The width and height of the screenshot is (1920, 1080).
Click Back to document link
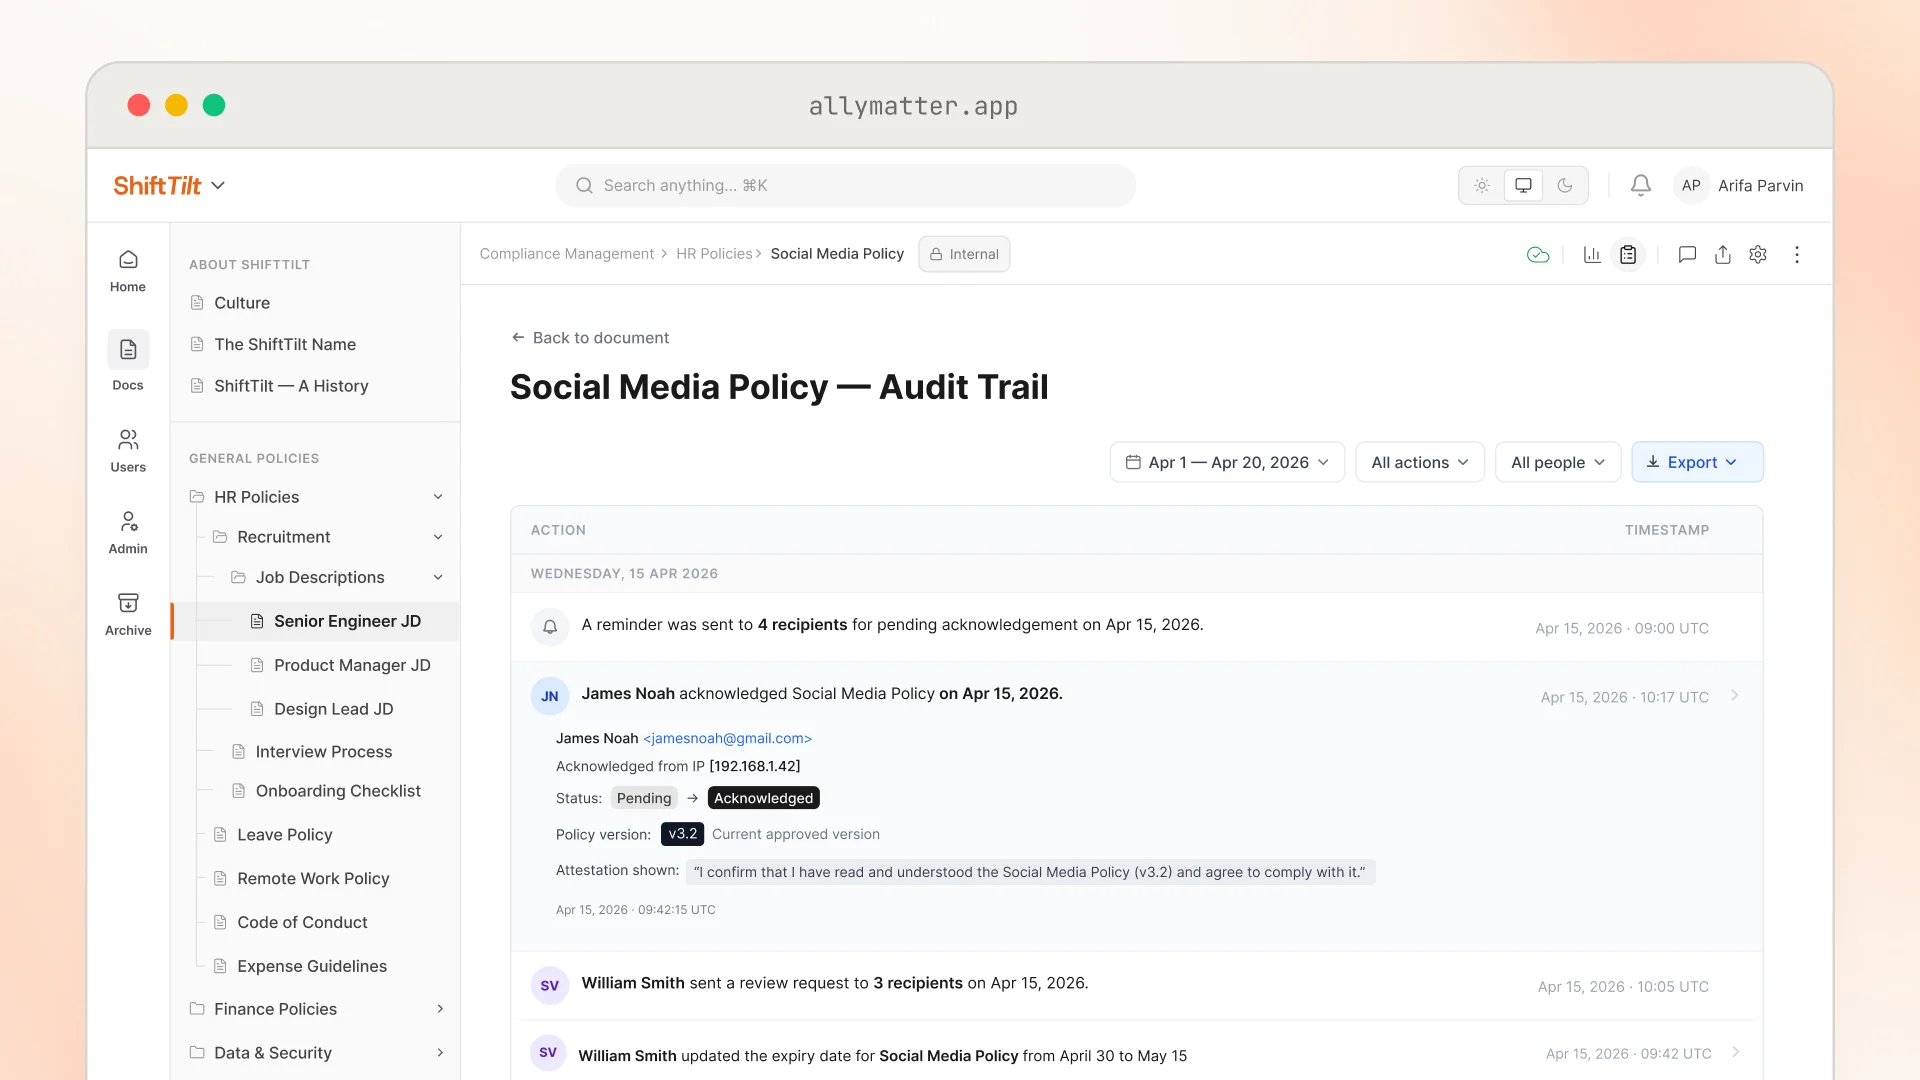pos(590,338)
